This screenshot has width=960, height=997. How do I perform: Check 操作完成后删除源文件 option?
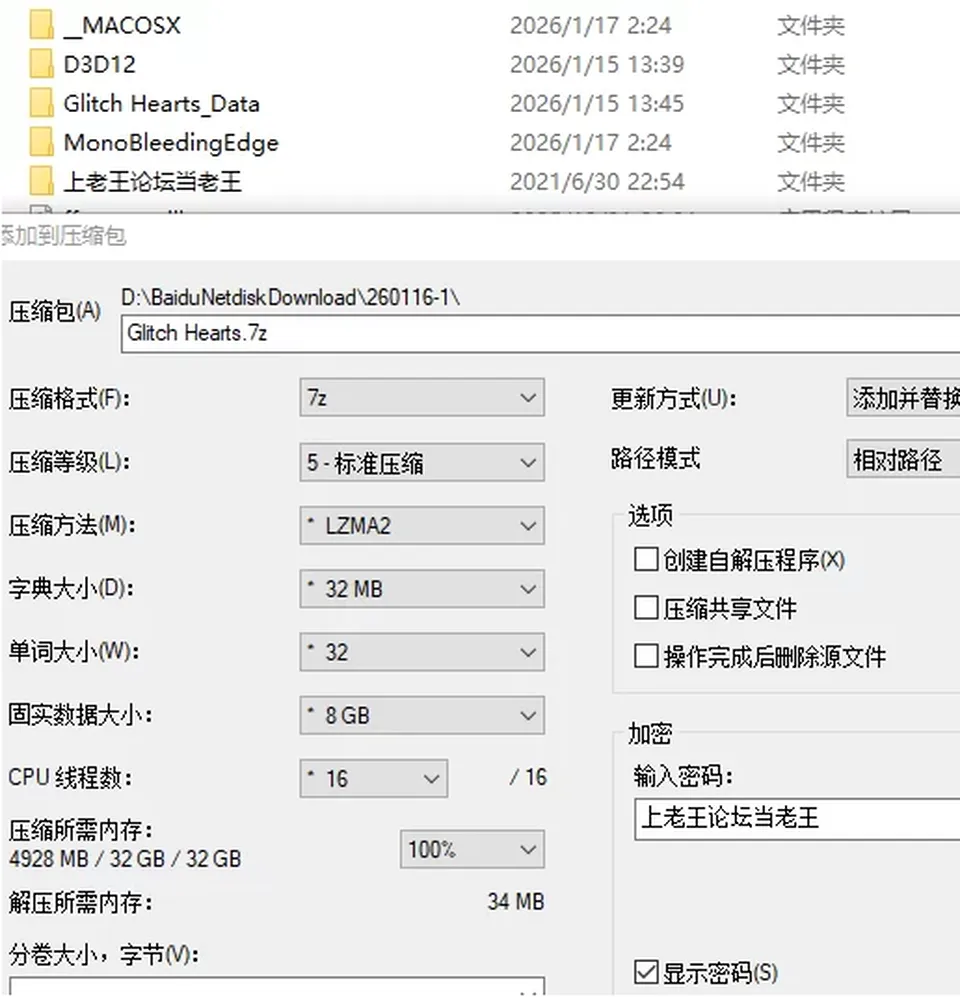[x=646, y=656]
